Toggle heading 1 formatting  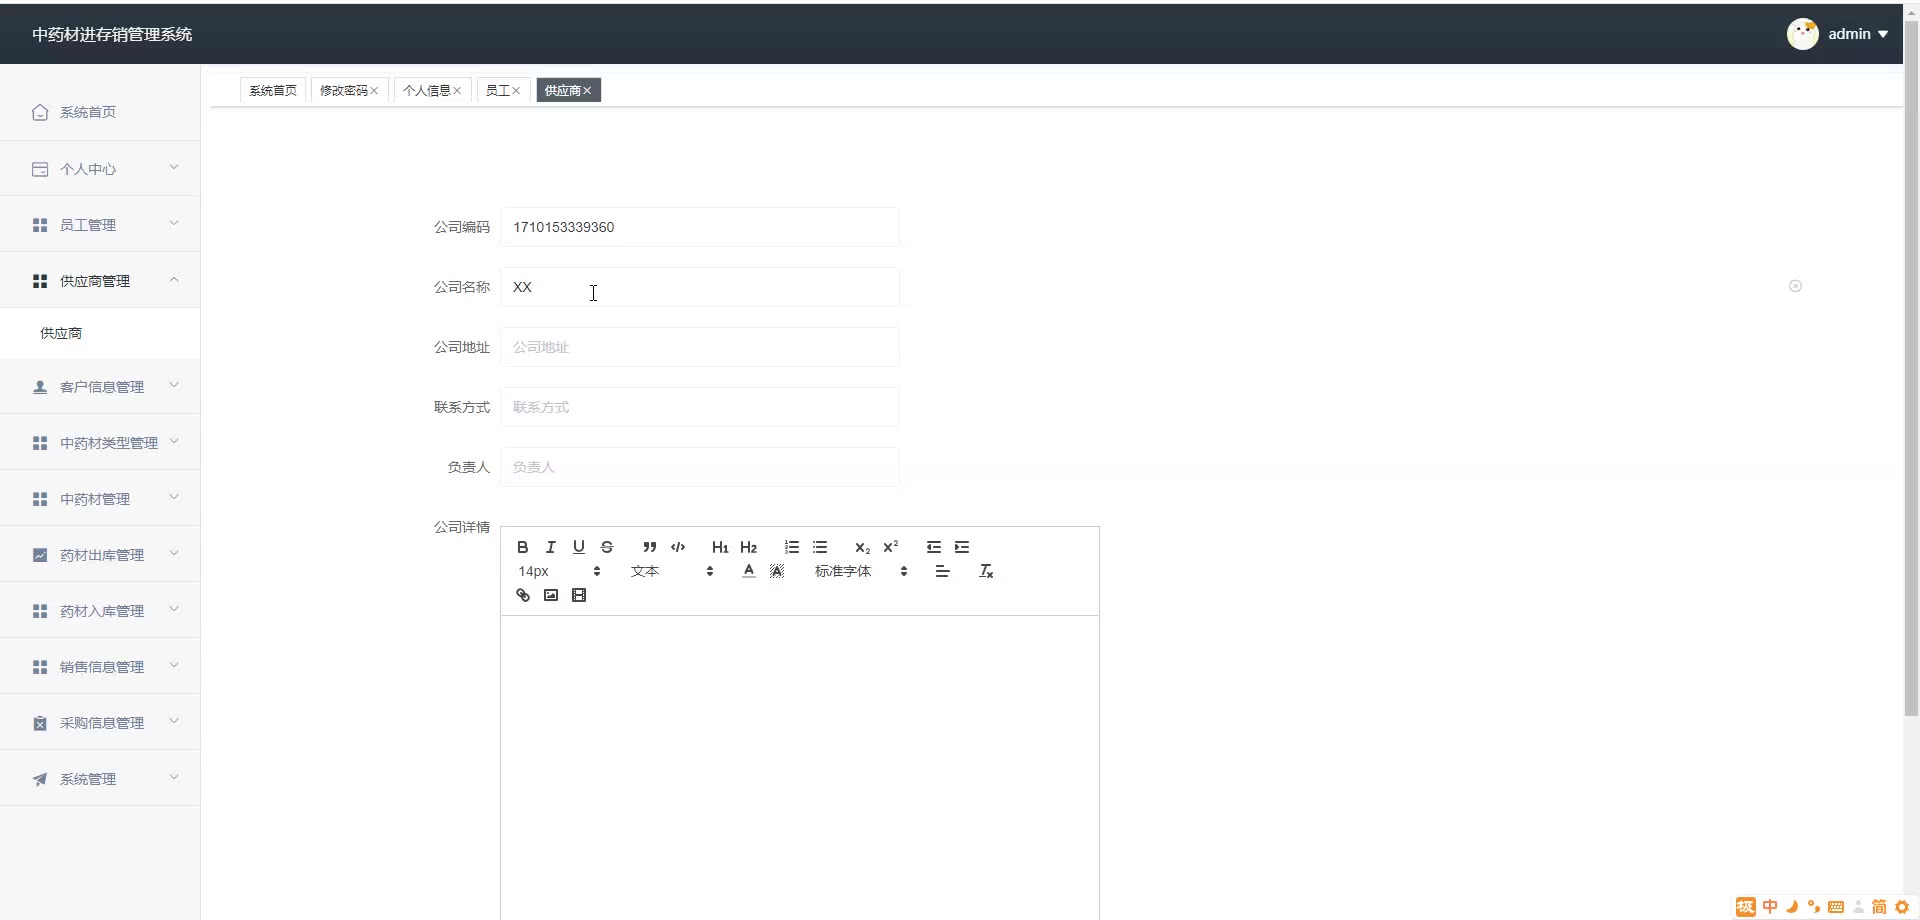pos(720,547)
